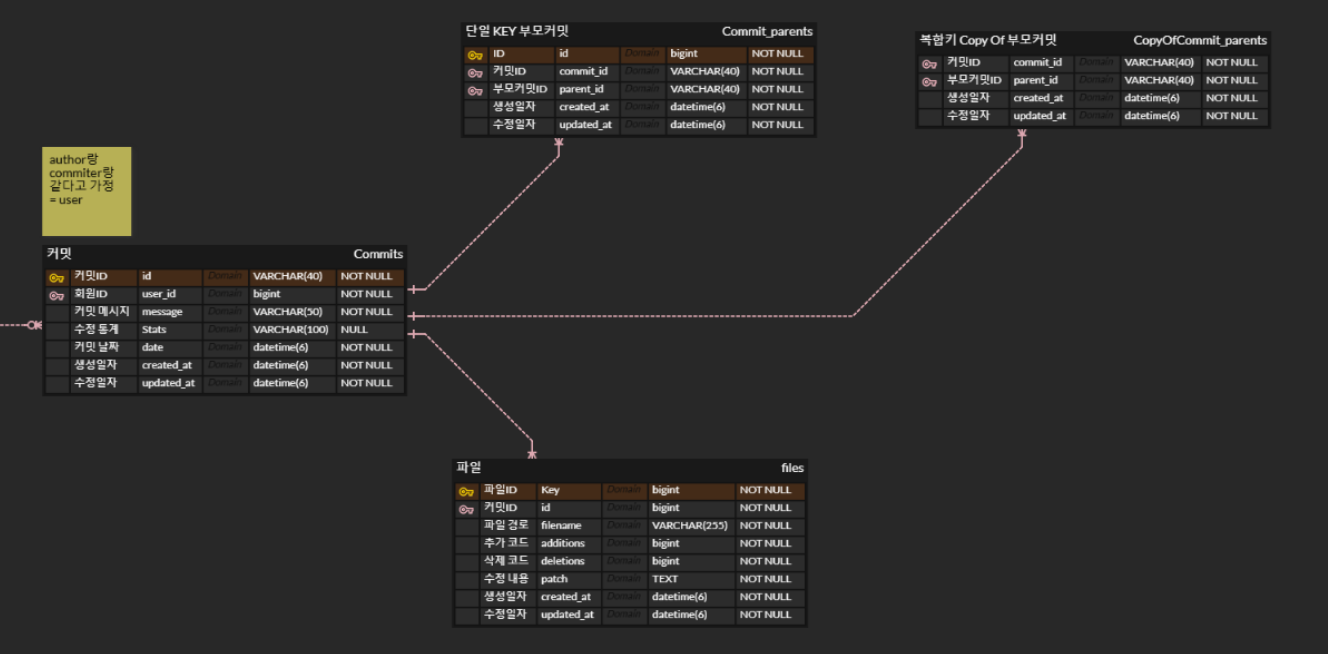1328x654 pixels.
Task: Click the files physical table name
Action: [792, 467]
